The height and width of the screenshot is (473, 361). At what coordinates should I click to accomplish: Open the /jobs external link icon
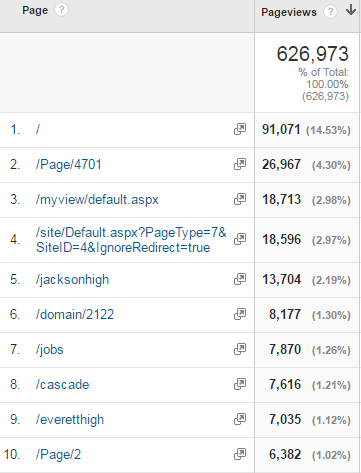click(240, 349)
